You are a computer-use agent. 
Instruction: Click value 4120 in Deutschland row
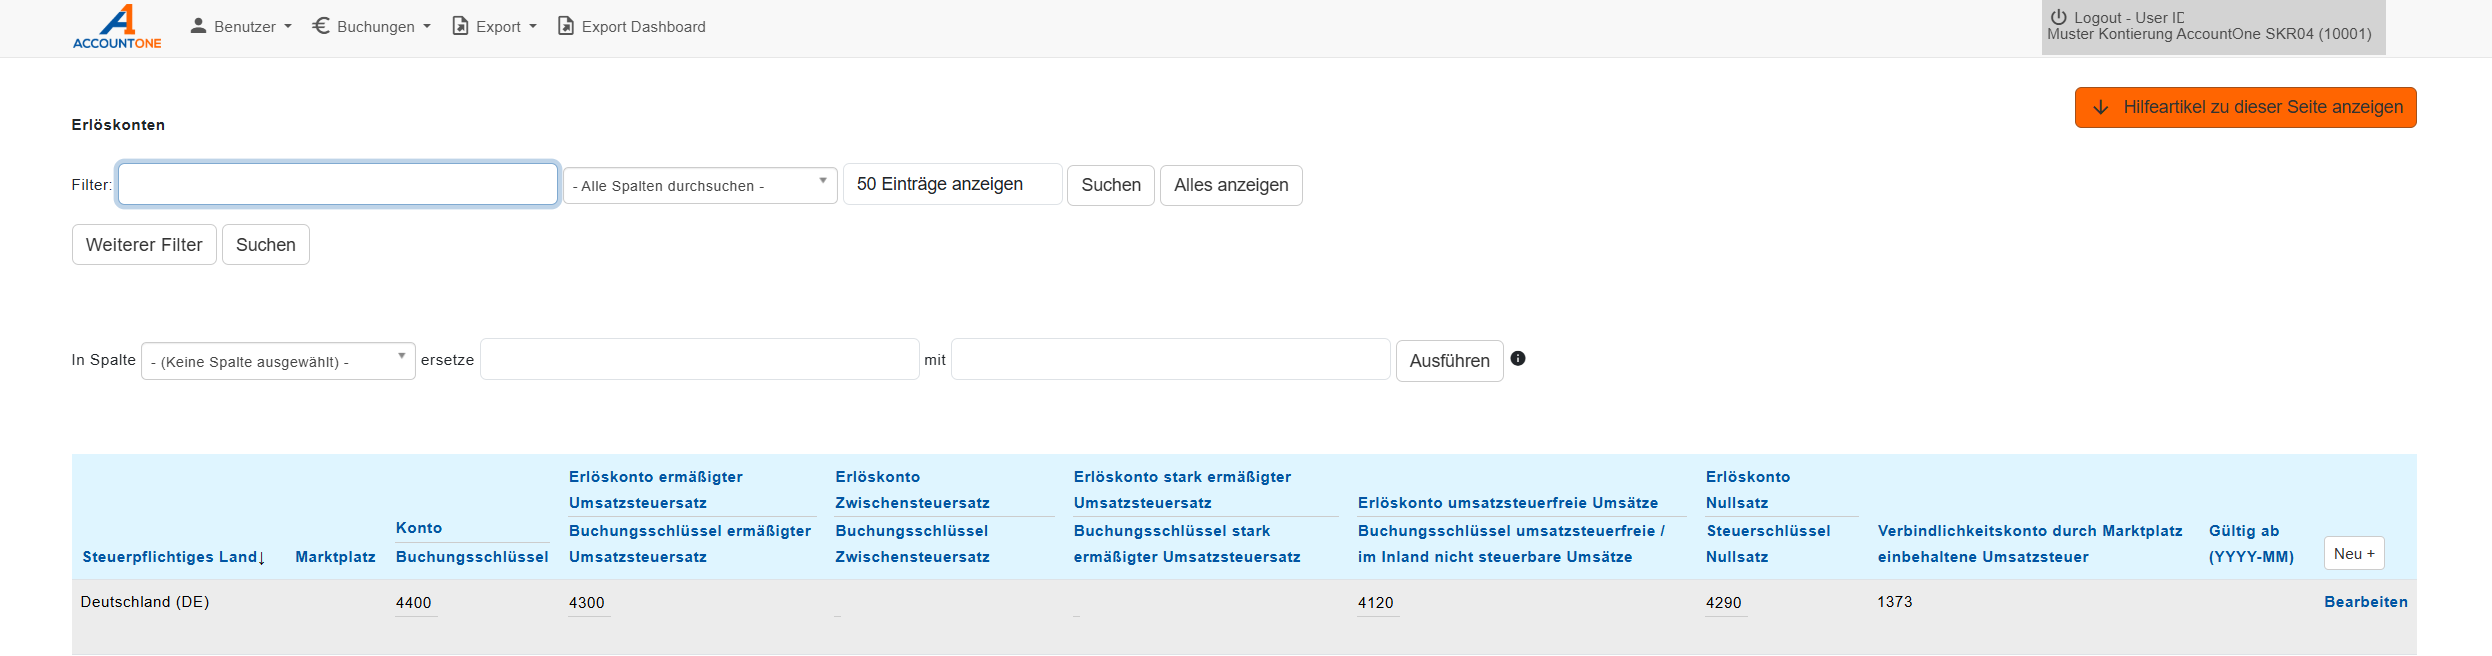click(1376, 603)
